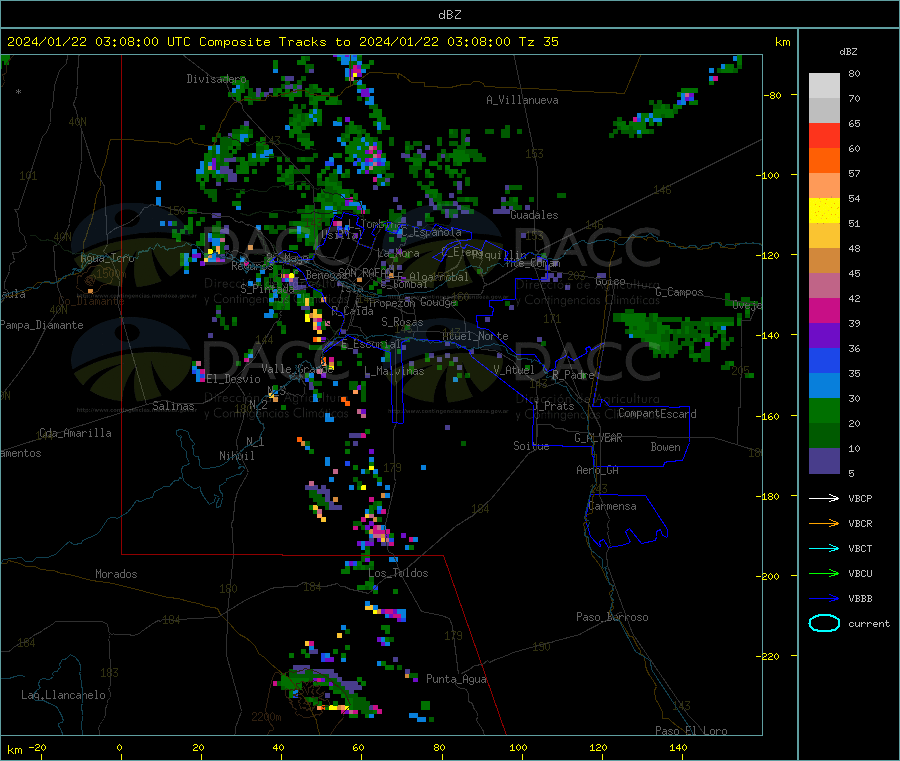900x761 pixels.
Task: Click the Soitue map label
Action: click(x=531, y=446)
